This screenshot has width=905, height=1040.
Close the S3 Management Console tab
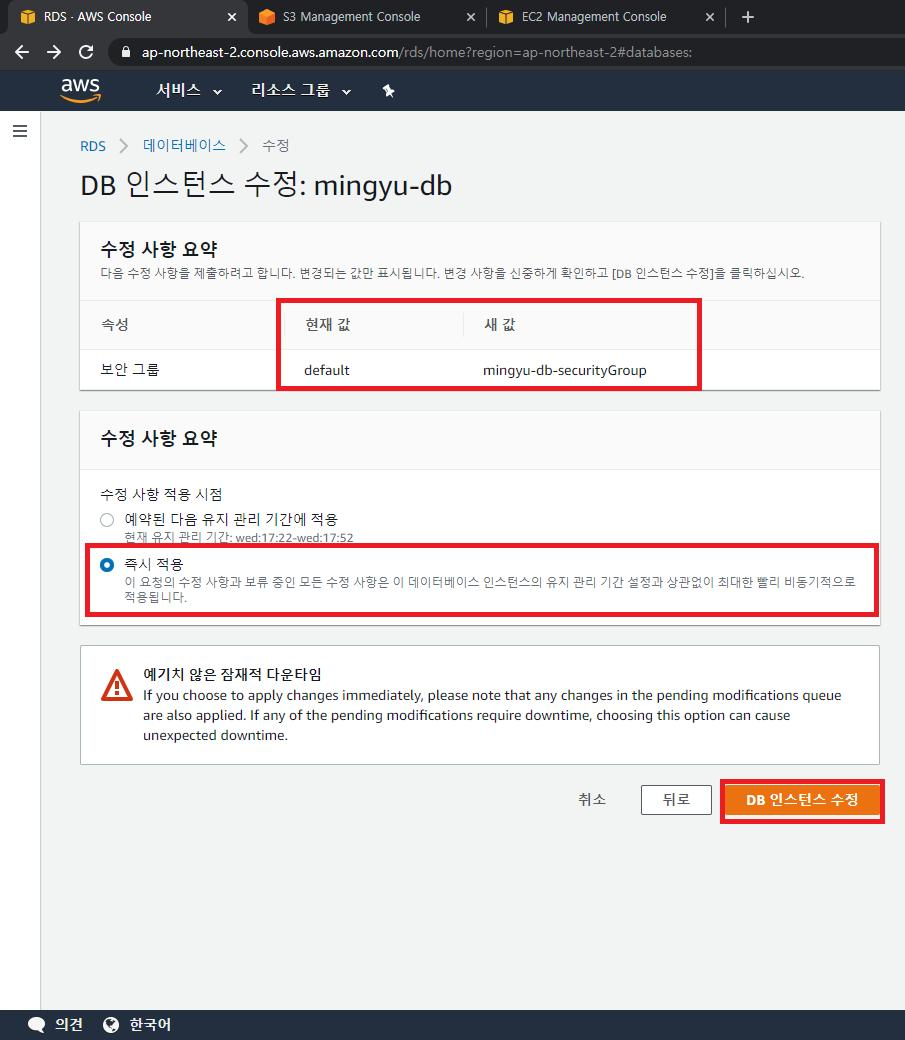pos(470,17)
